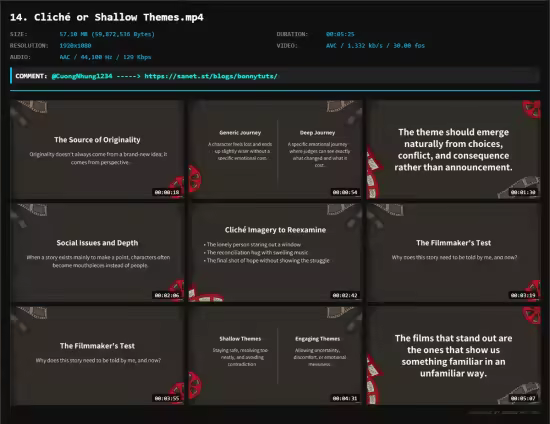Image resolution: width=550 pixels, height=424 pixels.
Task: Click the @CuongNhung1234 comment handle
Action: coord(82,76)
